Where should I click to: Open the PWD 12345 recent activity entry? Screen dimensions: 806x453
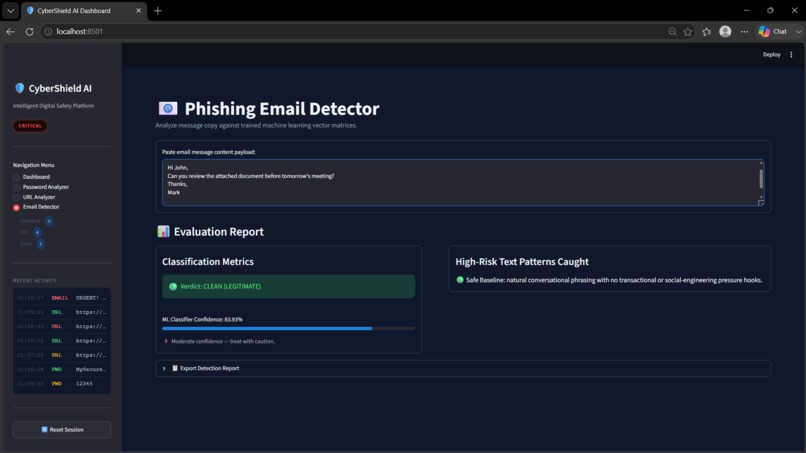[62, 384]
